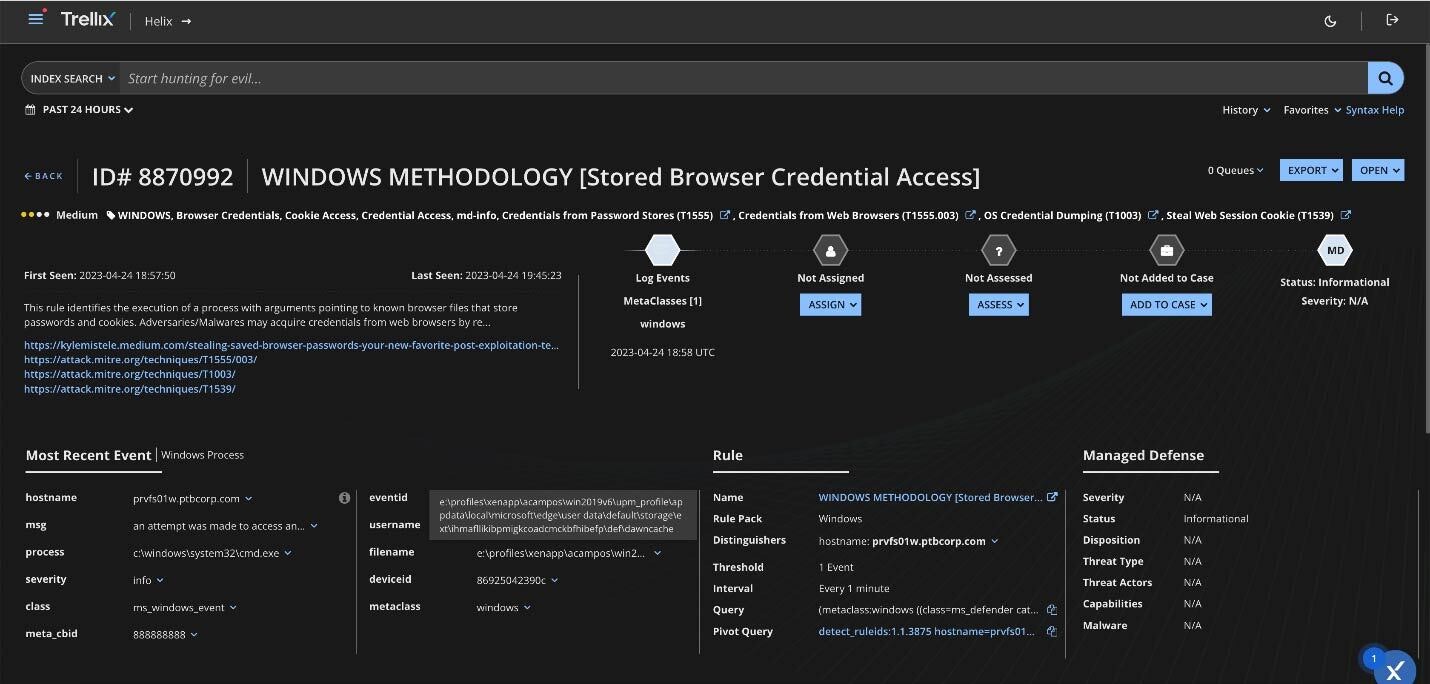Open the hamburger navigation menu

click(x=36, y=19)
